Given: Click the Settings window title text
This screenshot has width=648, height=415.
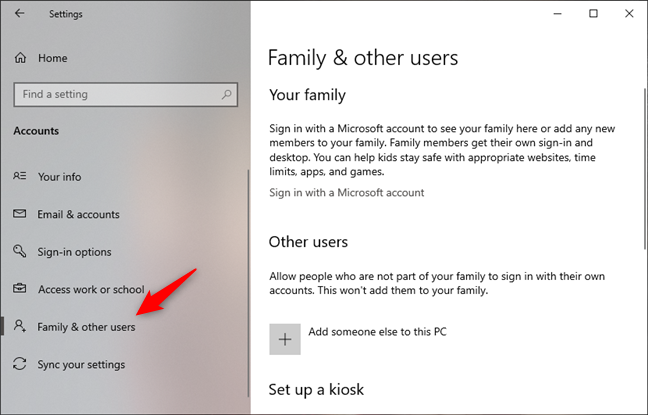Looking at the screenshot, I should coord(66,14).
